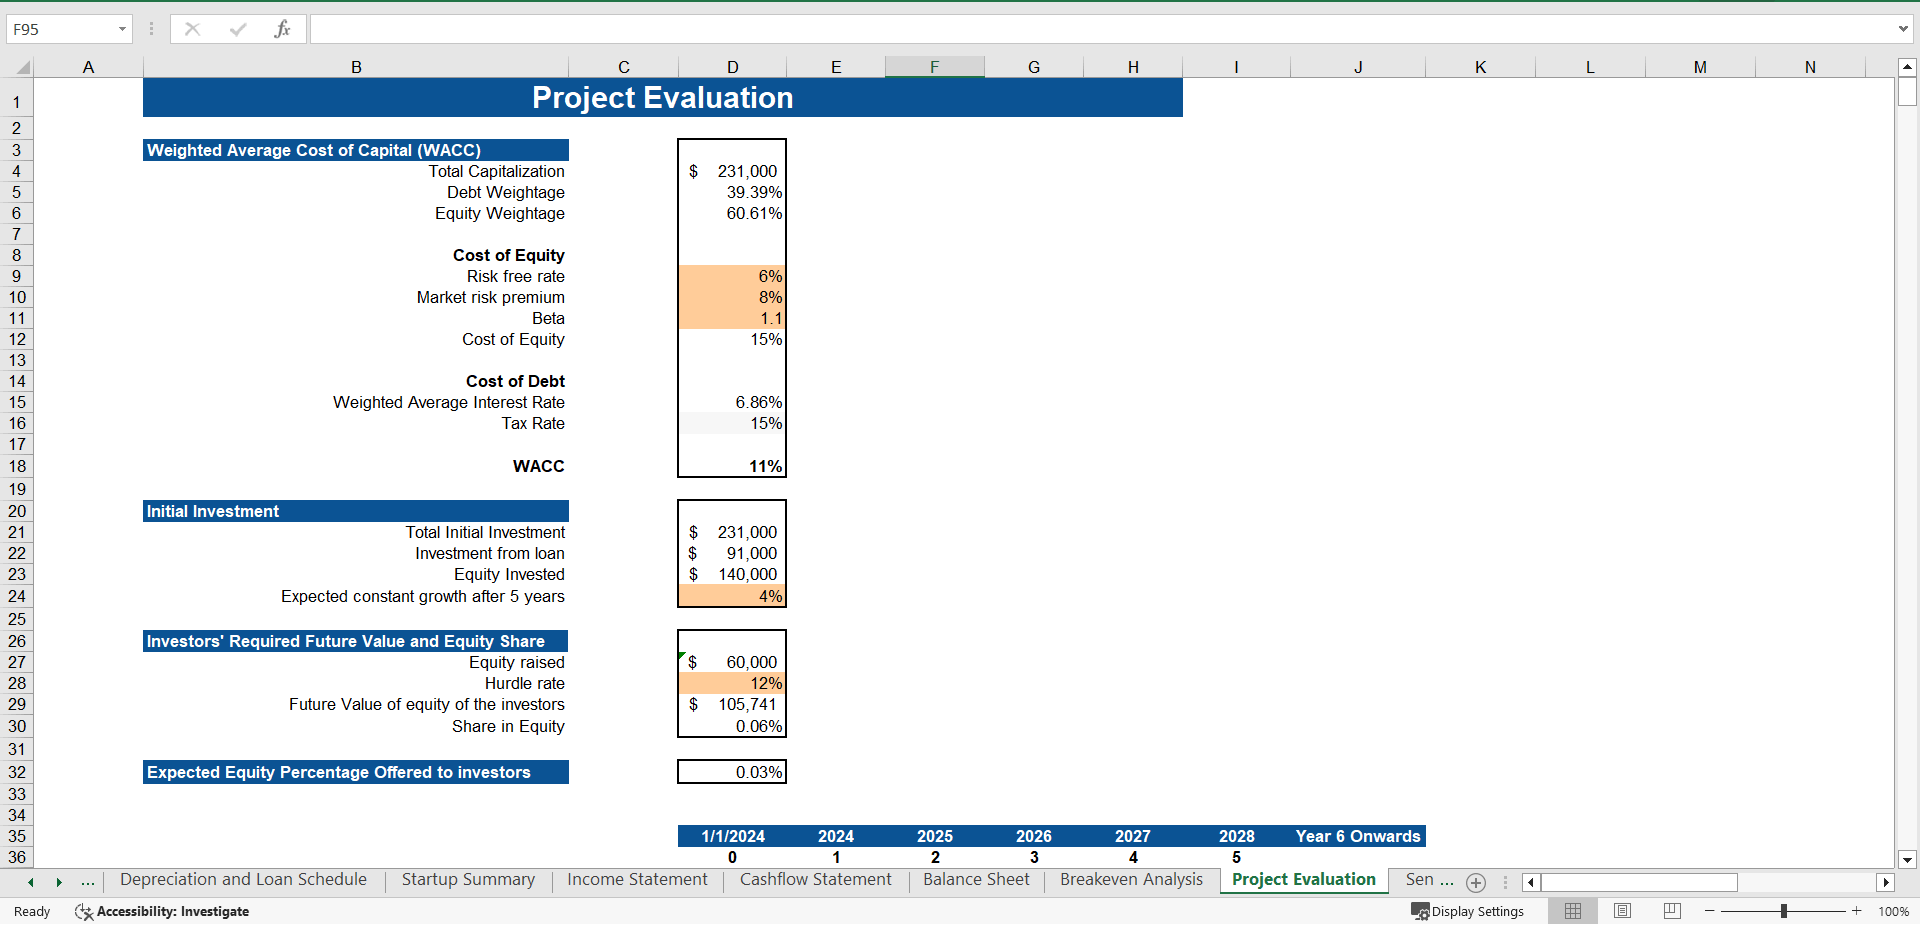
Task: Click the 100% zoom level indicator
Action: [1894, 911]
